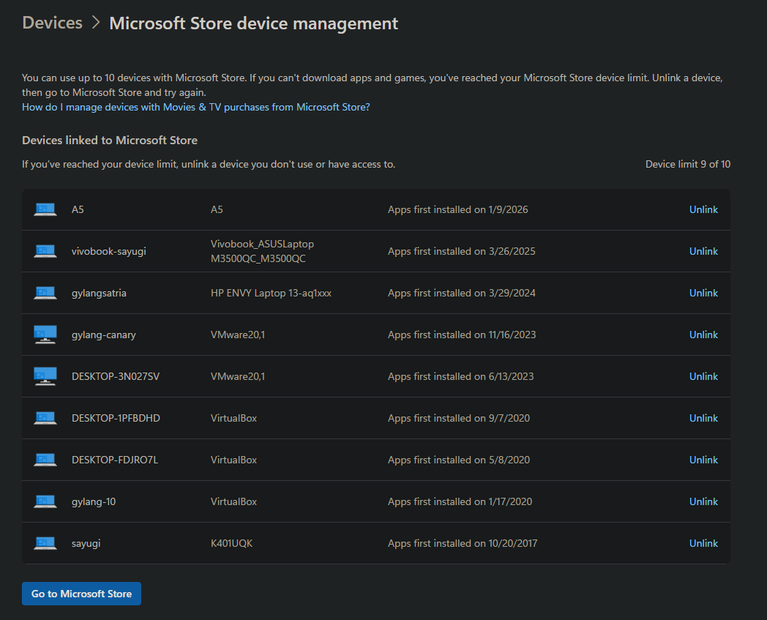Viewport: 767px width, 620px height.
Task: Unlink the gylang-10 device
Action: click(703, 502)
